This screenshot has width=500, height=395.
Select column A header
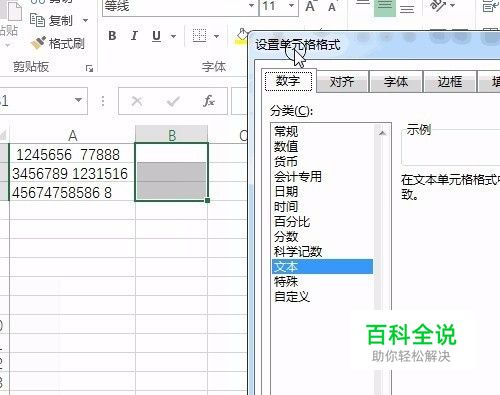[x=72, y=135]
